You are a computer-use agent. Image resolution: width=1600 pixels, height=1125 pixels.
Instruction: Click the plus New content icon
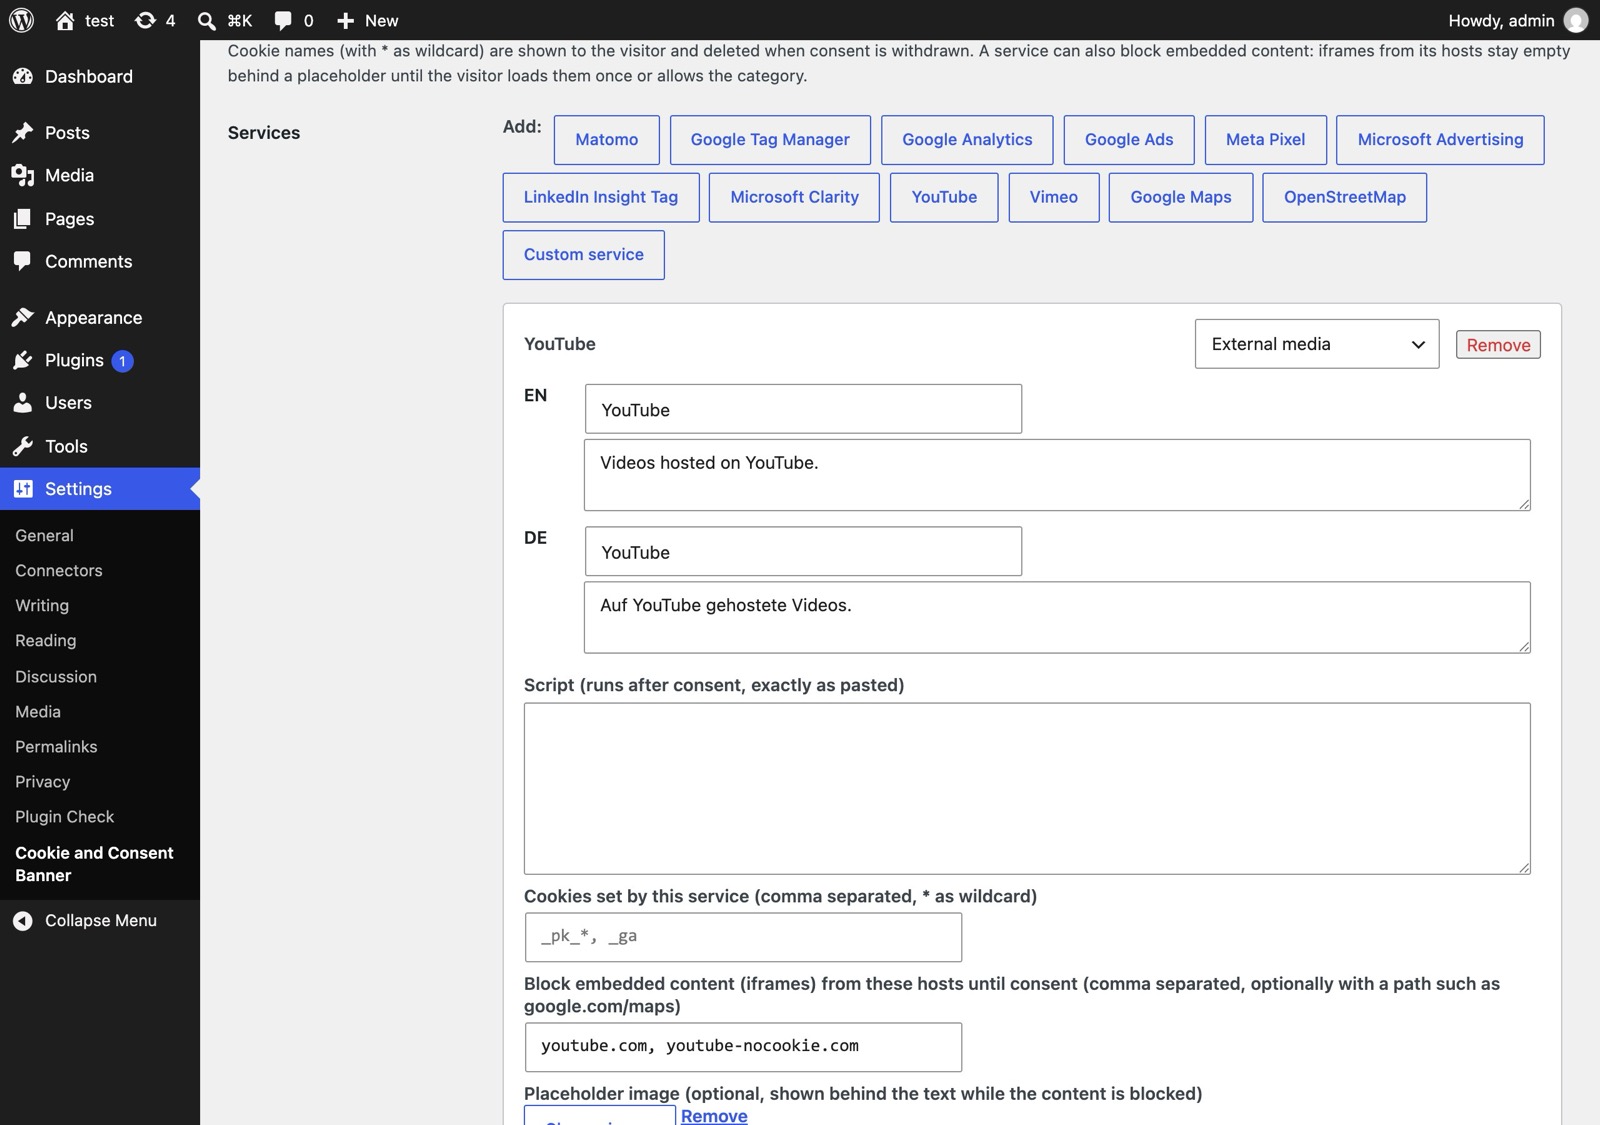[x=345, y=20]
